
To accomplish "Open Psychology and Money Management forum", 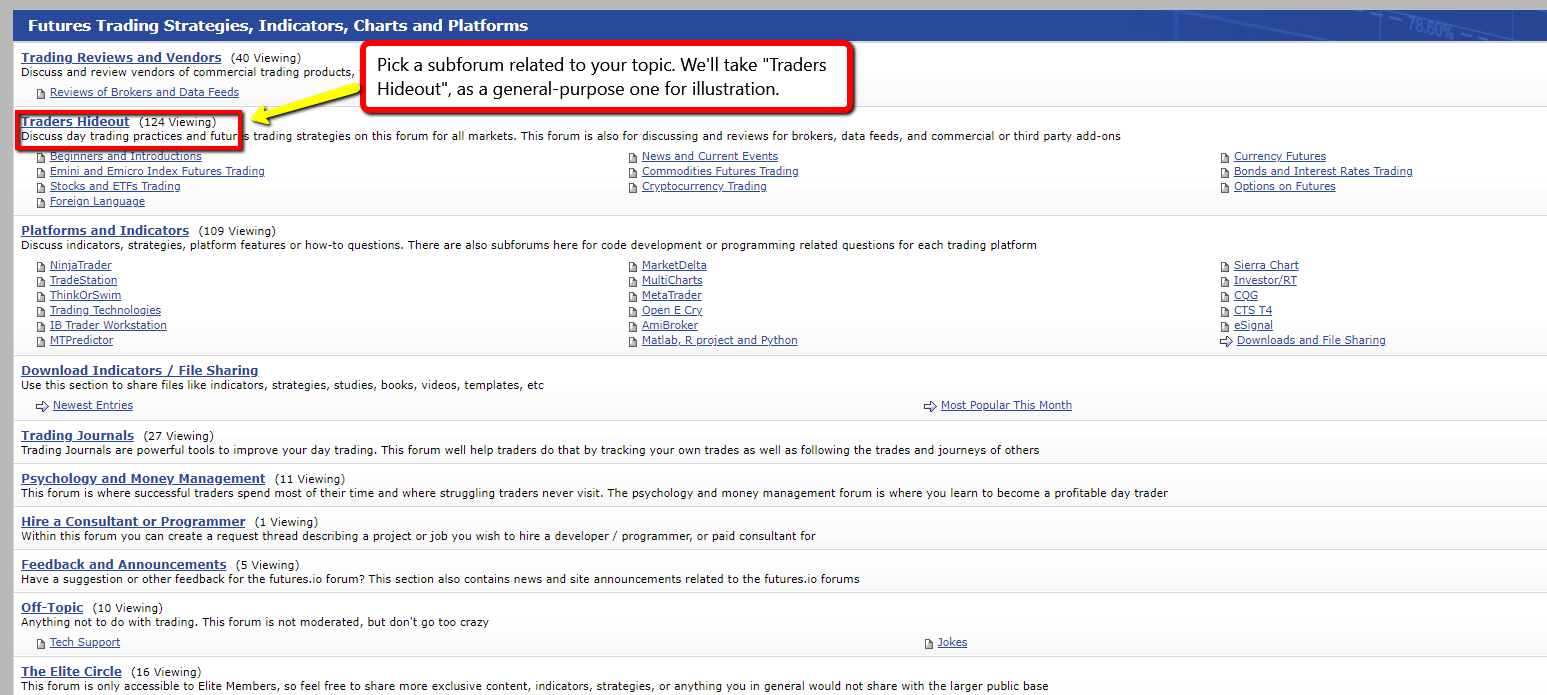I will coord(143,479).
